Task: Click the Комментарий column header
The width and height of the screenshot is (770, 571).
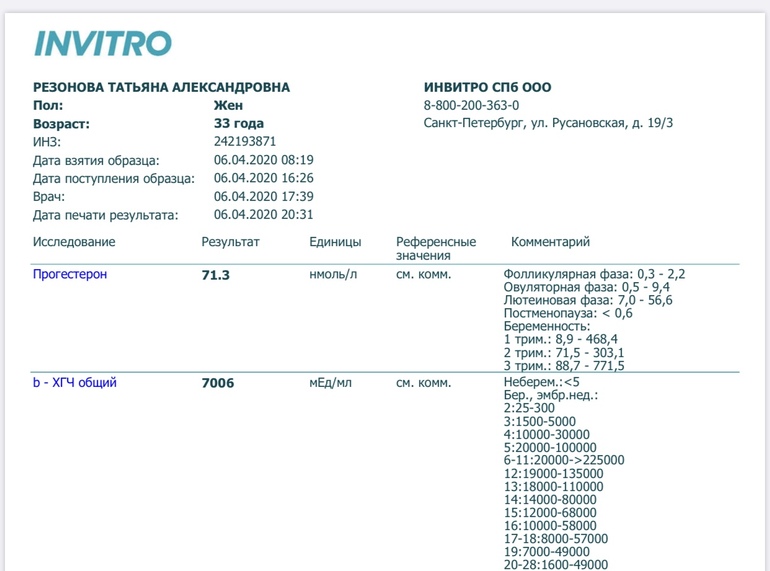Action: coord(550,242)
